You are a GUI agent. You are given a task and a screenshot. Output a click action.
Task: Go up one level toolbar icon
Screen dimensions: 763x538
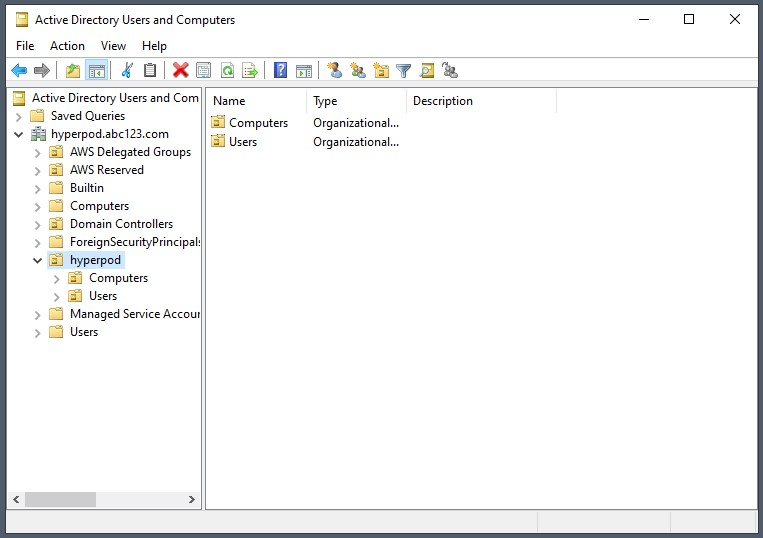coord(73,71)
